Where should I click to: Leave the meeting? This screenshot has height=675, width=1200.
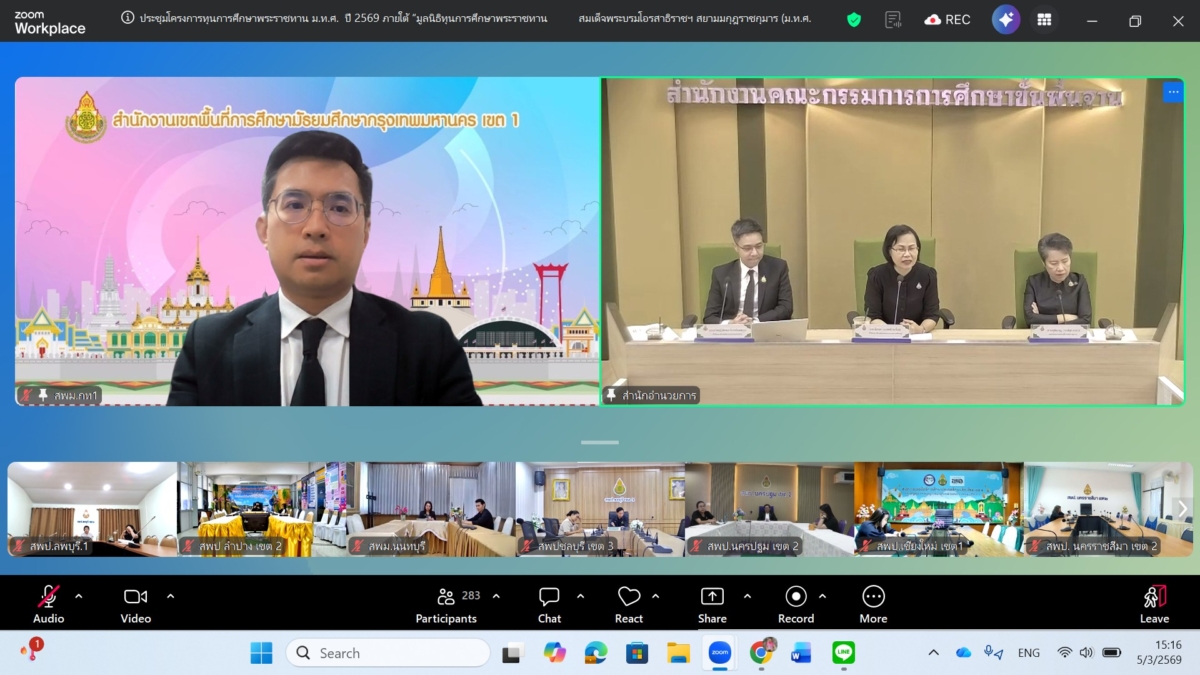click(1154, 604)
